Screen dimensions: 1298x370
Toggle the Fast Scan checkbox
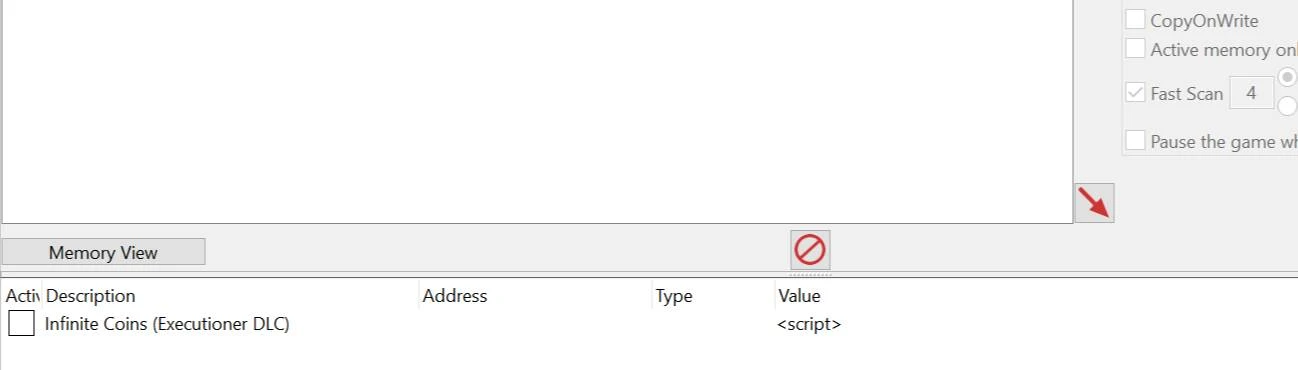pos(1135,93)
